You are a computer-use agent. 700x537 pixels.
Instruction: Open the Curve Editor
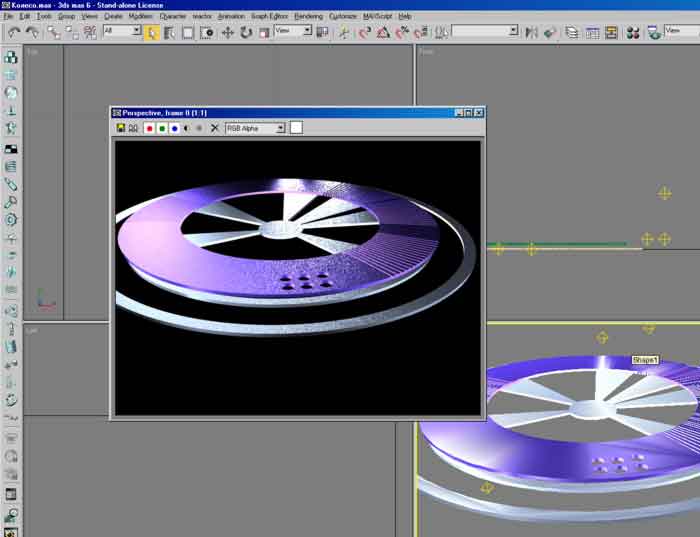pos(592,33)
